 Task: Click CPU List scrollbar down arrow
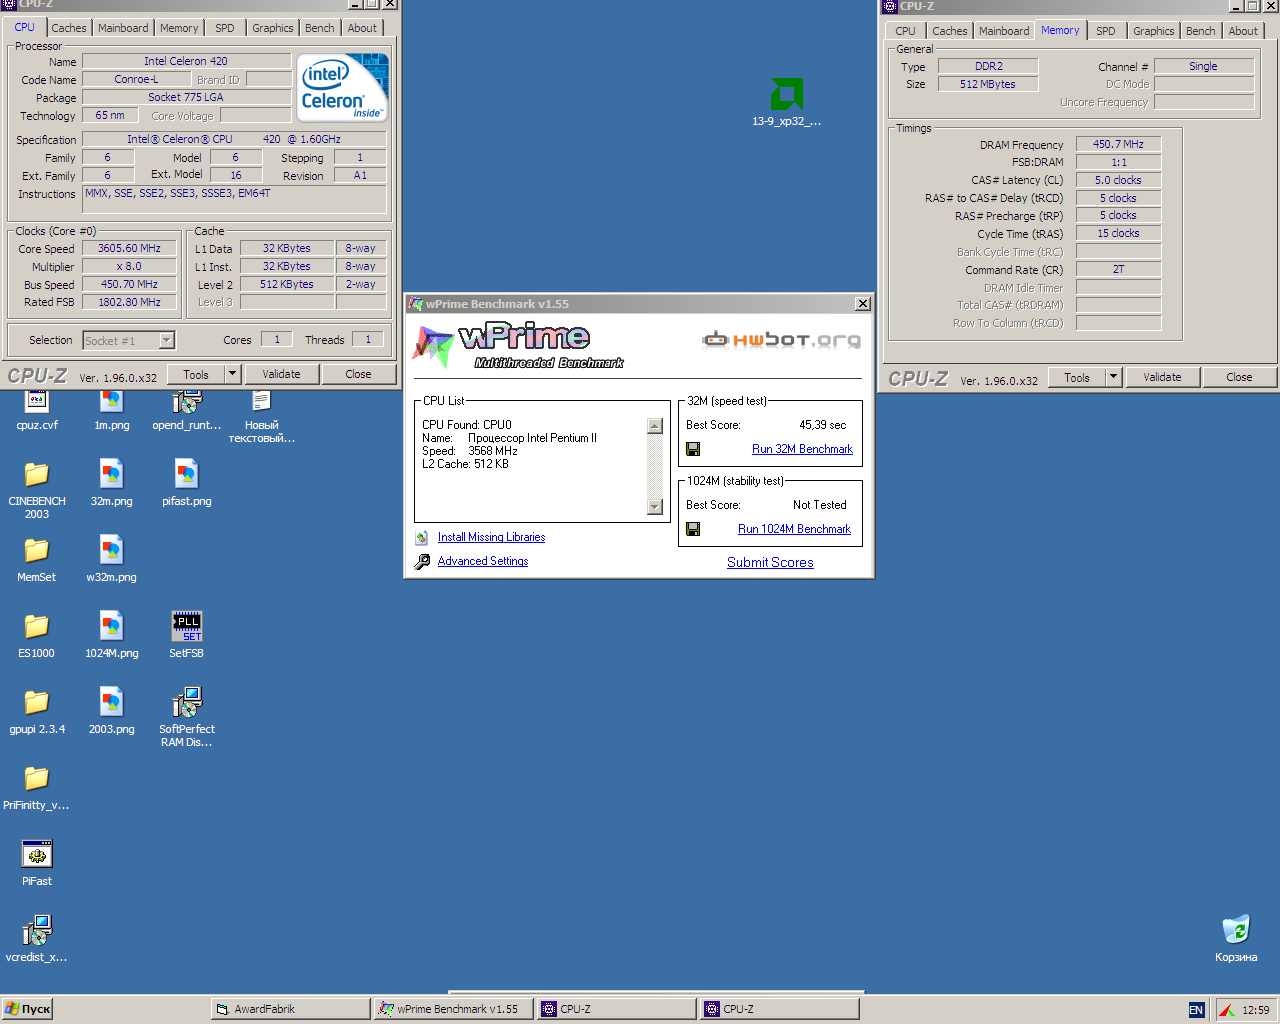pos(655,507)
